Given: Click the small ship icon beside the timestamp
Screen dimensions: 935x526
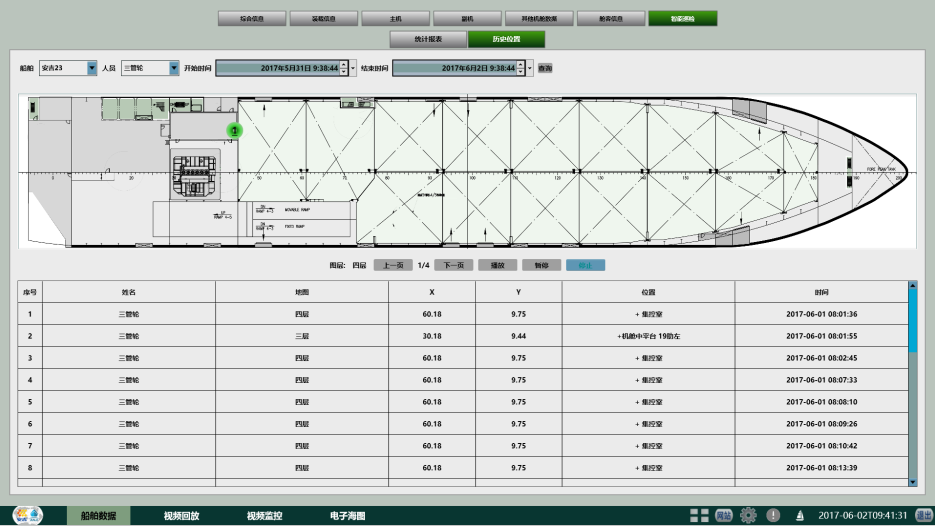Looking at the screenshot, I should coord(800,516).
